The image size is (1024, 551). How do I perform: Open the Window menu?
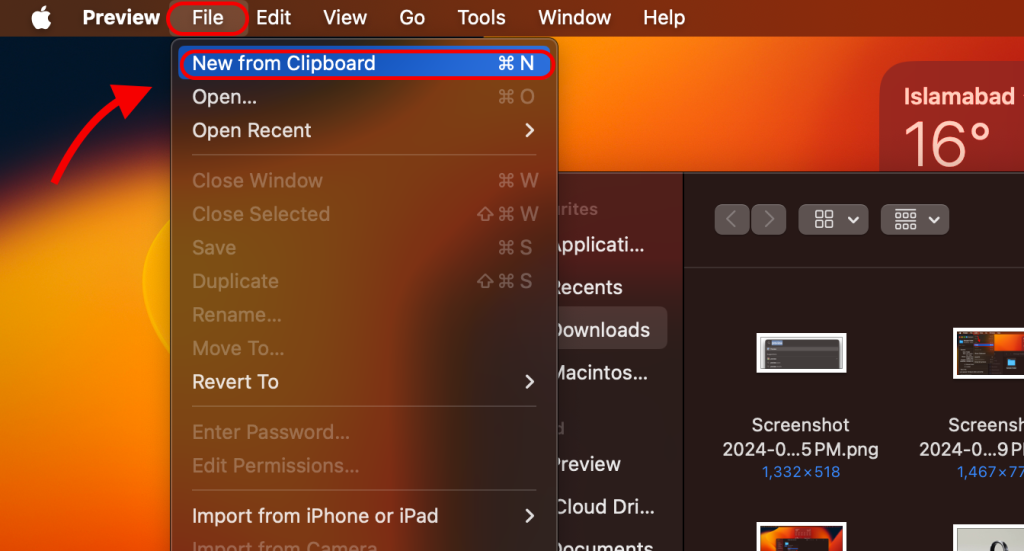click(574, 18)
